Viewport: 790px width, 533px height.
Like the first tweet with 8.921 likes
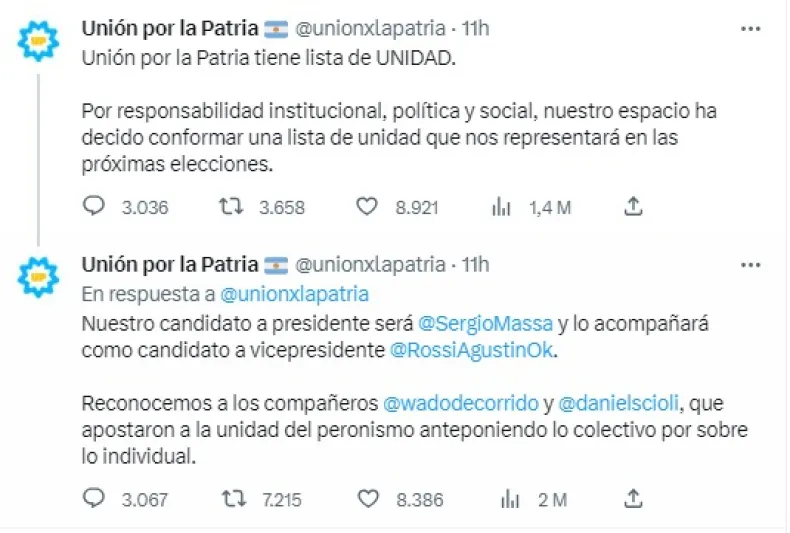(367, 208)
